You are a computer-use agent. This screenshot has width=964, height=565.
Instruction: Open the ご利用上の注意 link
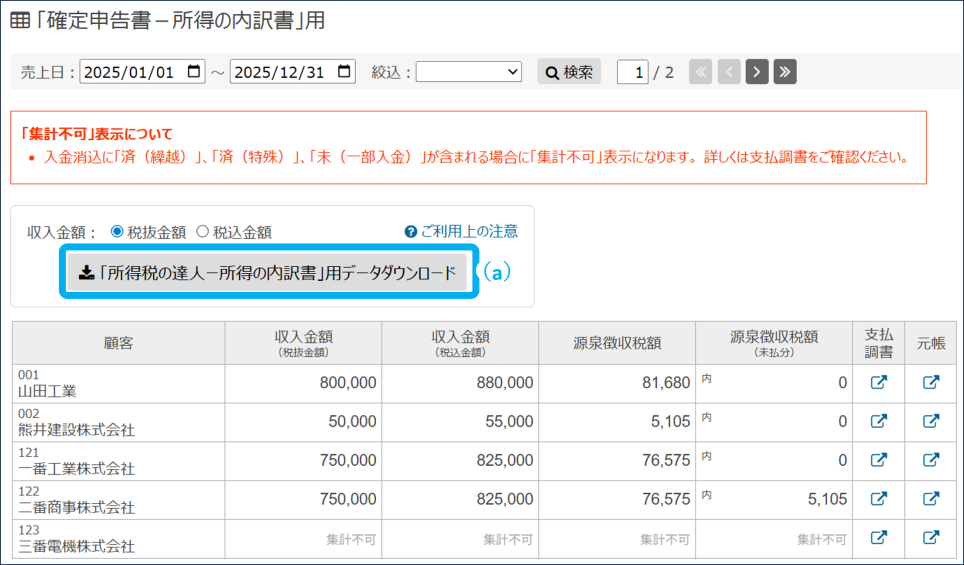click(461, 231)
